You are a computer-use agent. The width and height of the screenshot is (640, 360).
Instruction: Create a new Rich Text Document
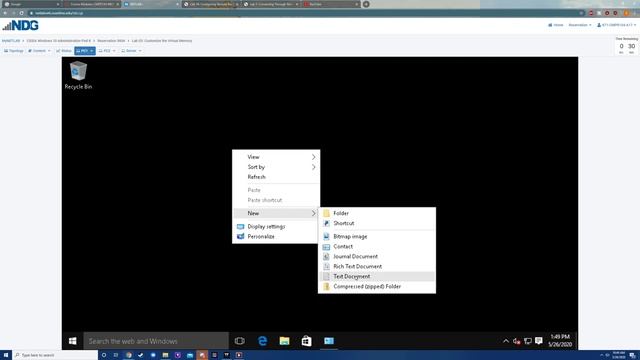pos(377,267)
